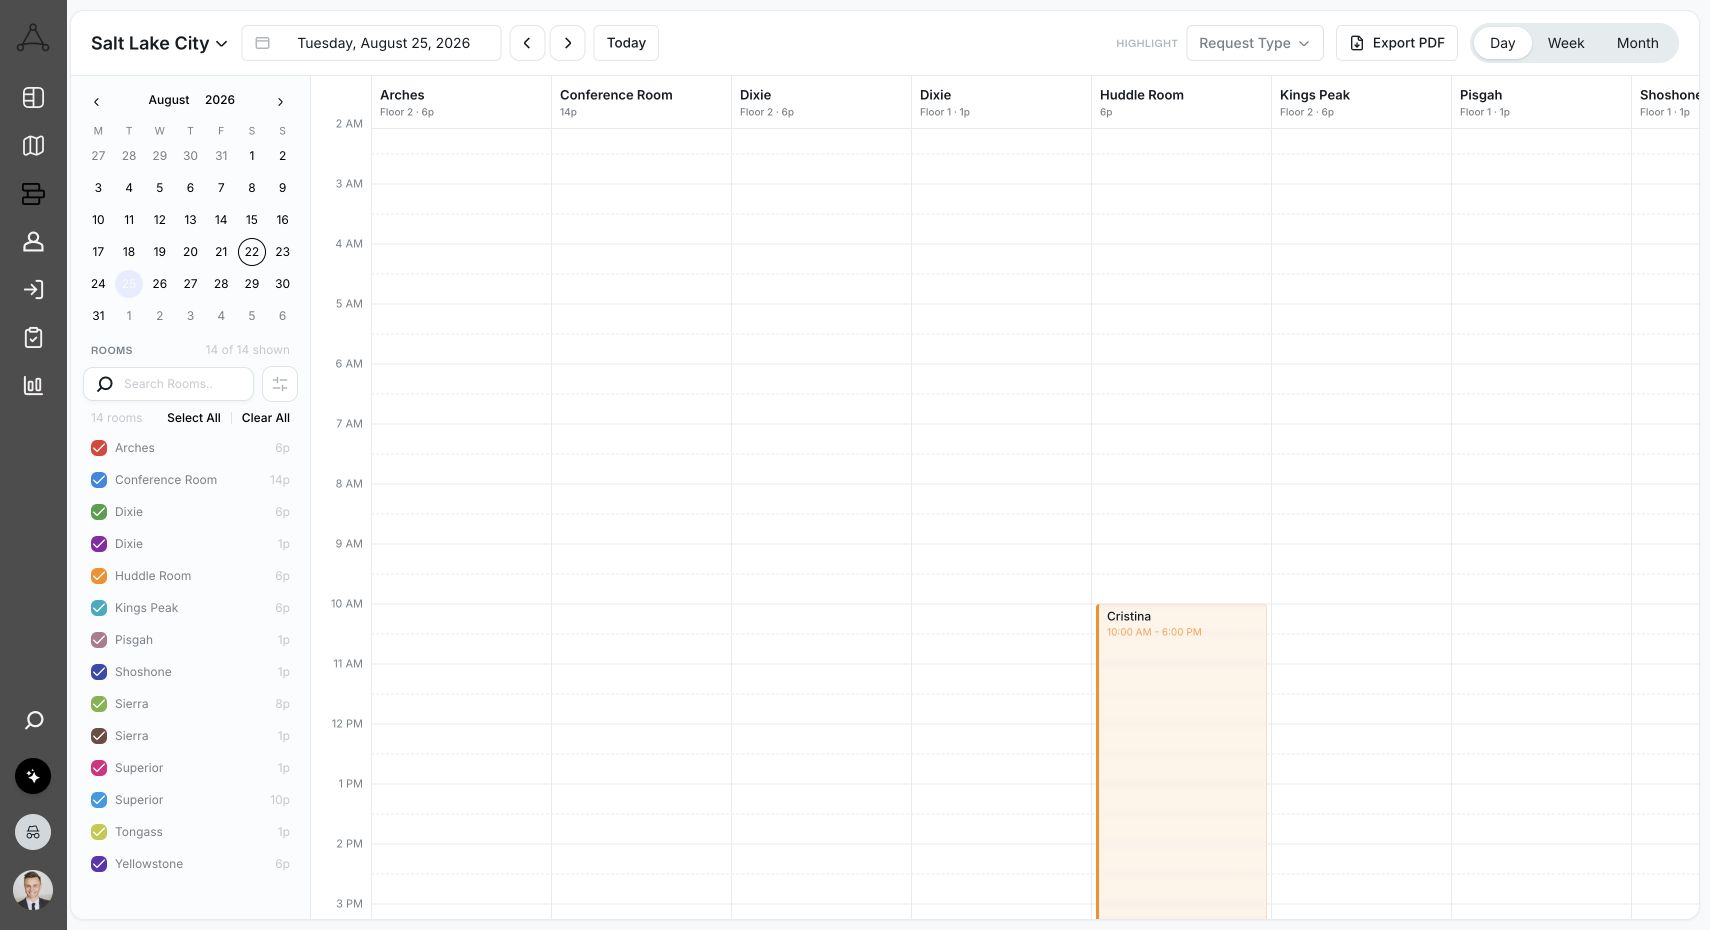1710x930 pixels.
Task: Open the room filter sliders icon
Action: coord(280,384)
